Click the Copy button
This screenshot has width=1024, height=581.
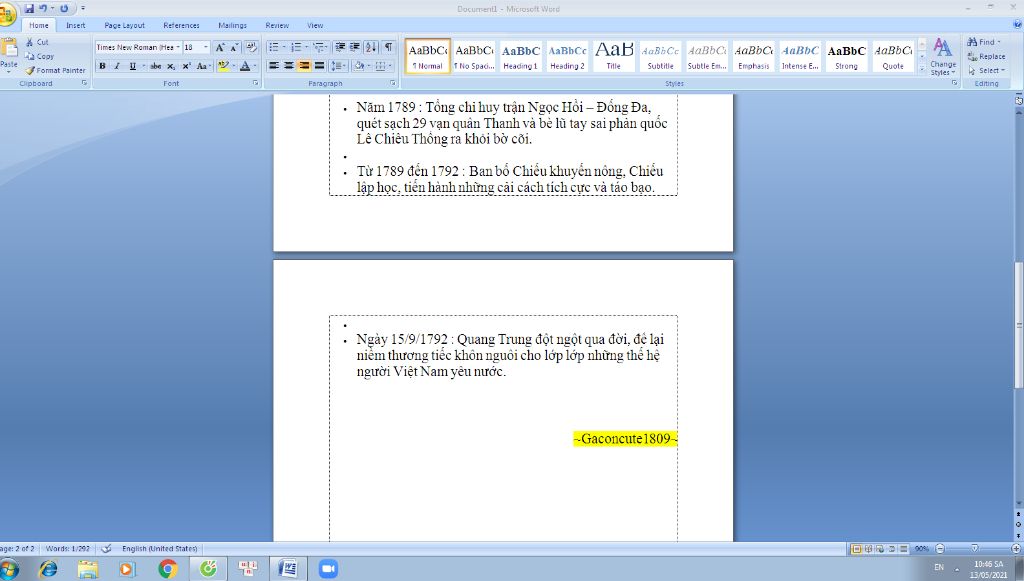click(39, 56)
